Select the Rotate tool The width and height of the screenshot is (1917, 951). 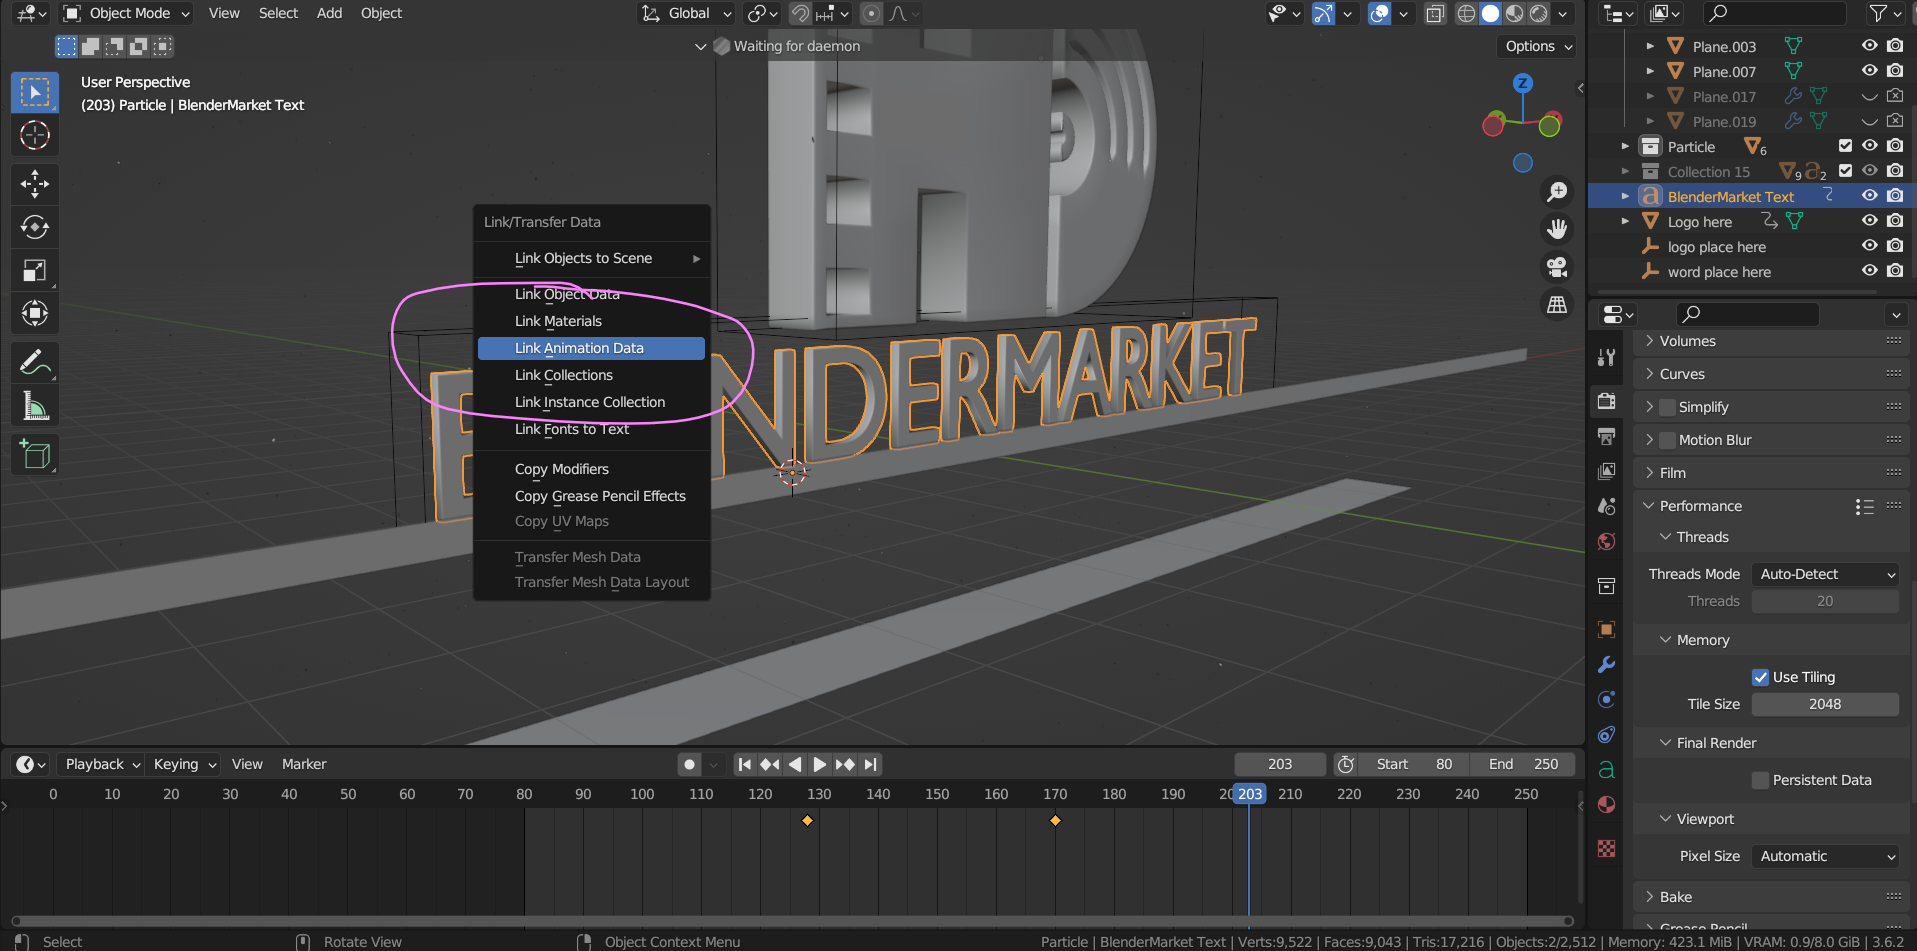pos(35,227)
